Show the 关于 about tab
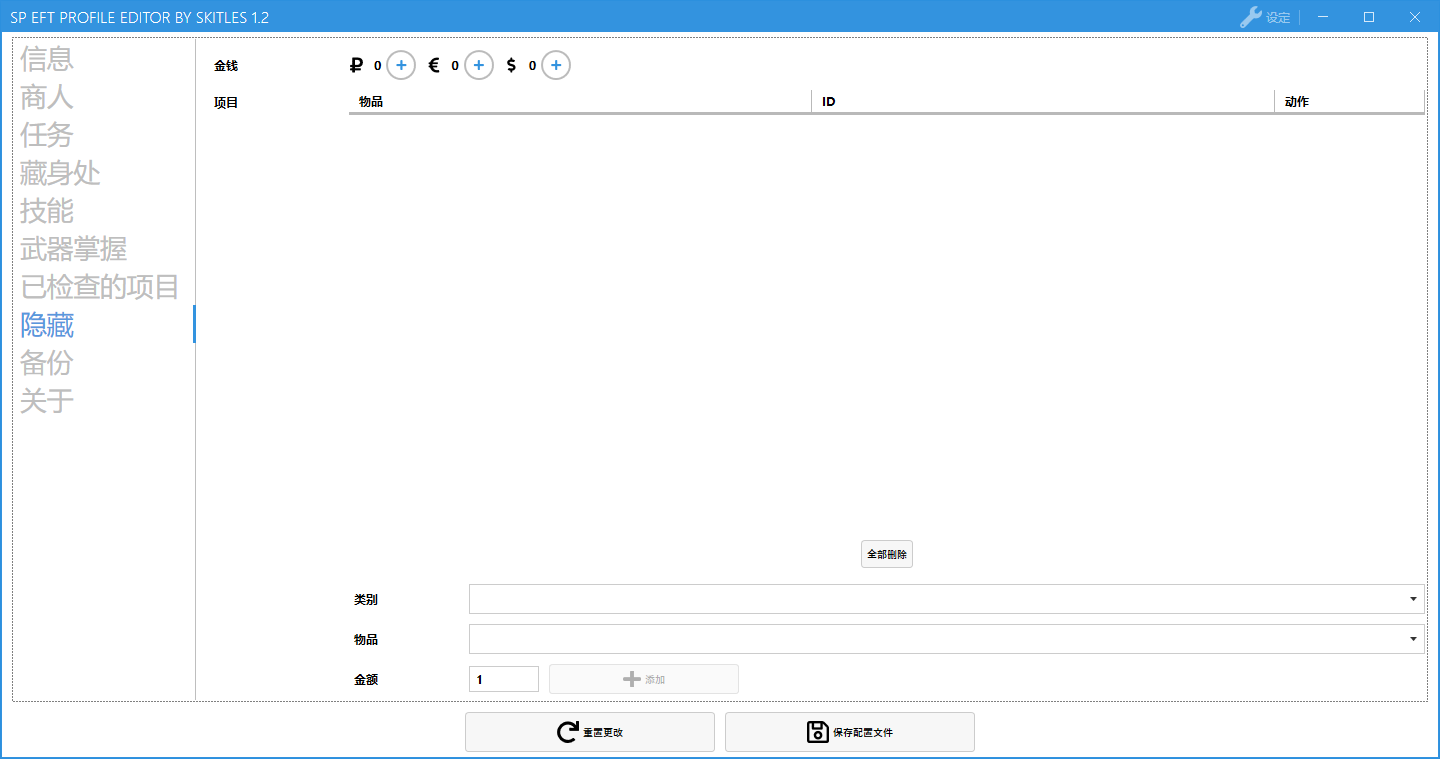The width and height of the screenshot is (1440, 759). pos(47,401)
